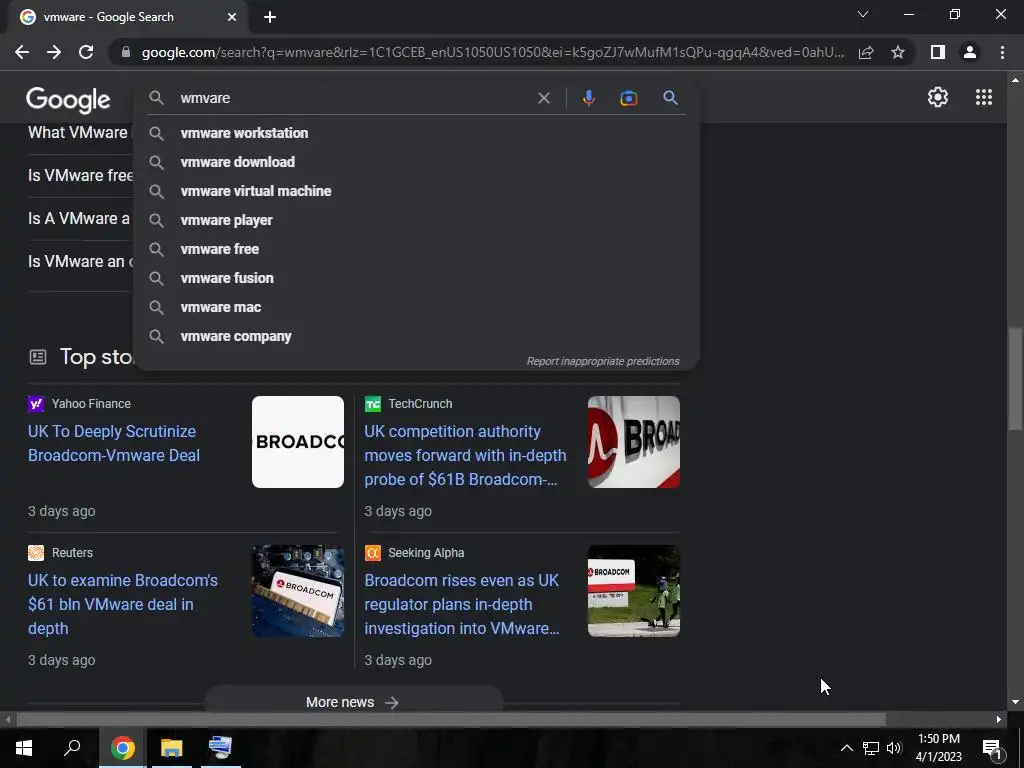Viewport: 1024px width, 768px height.
Task: Search by voice with microphone
Action: point(588,98)
